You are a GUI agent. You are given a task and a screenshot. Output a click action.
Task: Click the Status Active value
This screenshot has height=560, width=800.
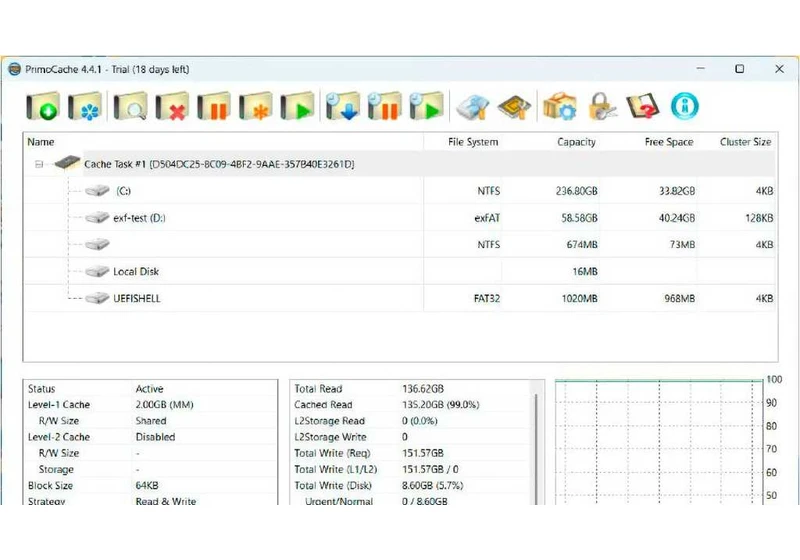coord(149,389)
